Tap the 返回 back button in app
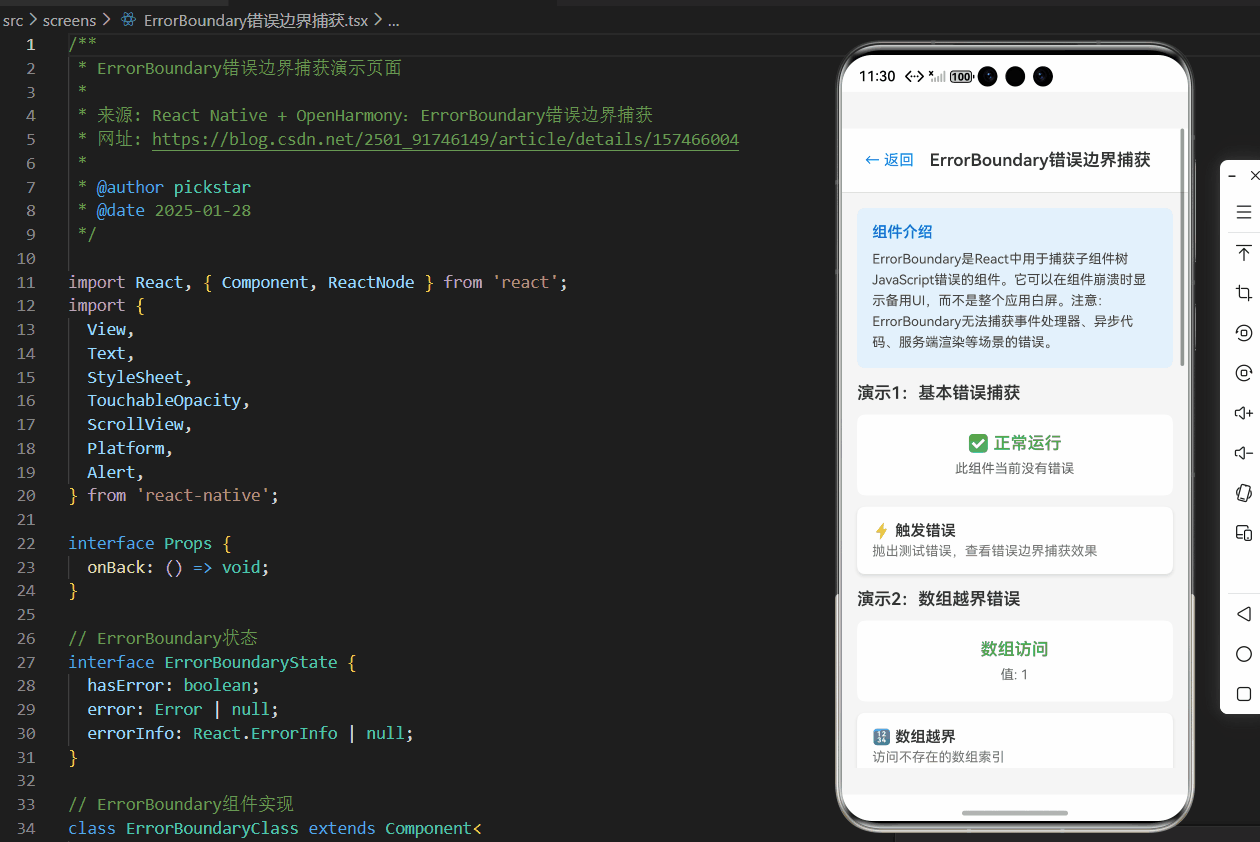Image resolution: width=1260 pixels, height=842 pixels. (889, 159)
